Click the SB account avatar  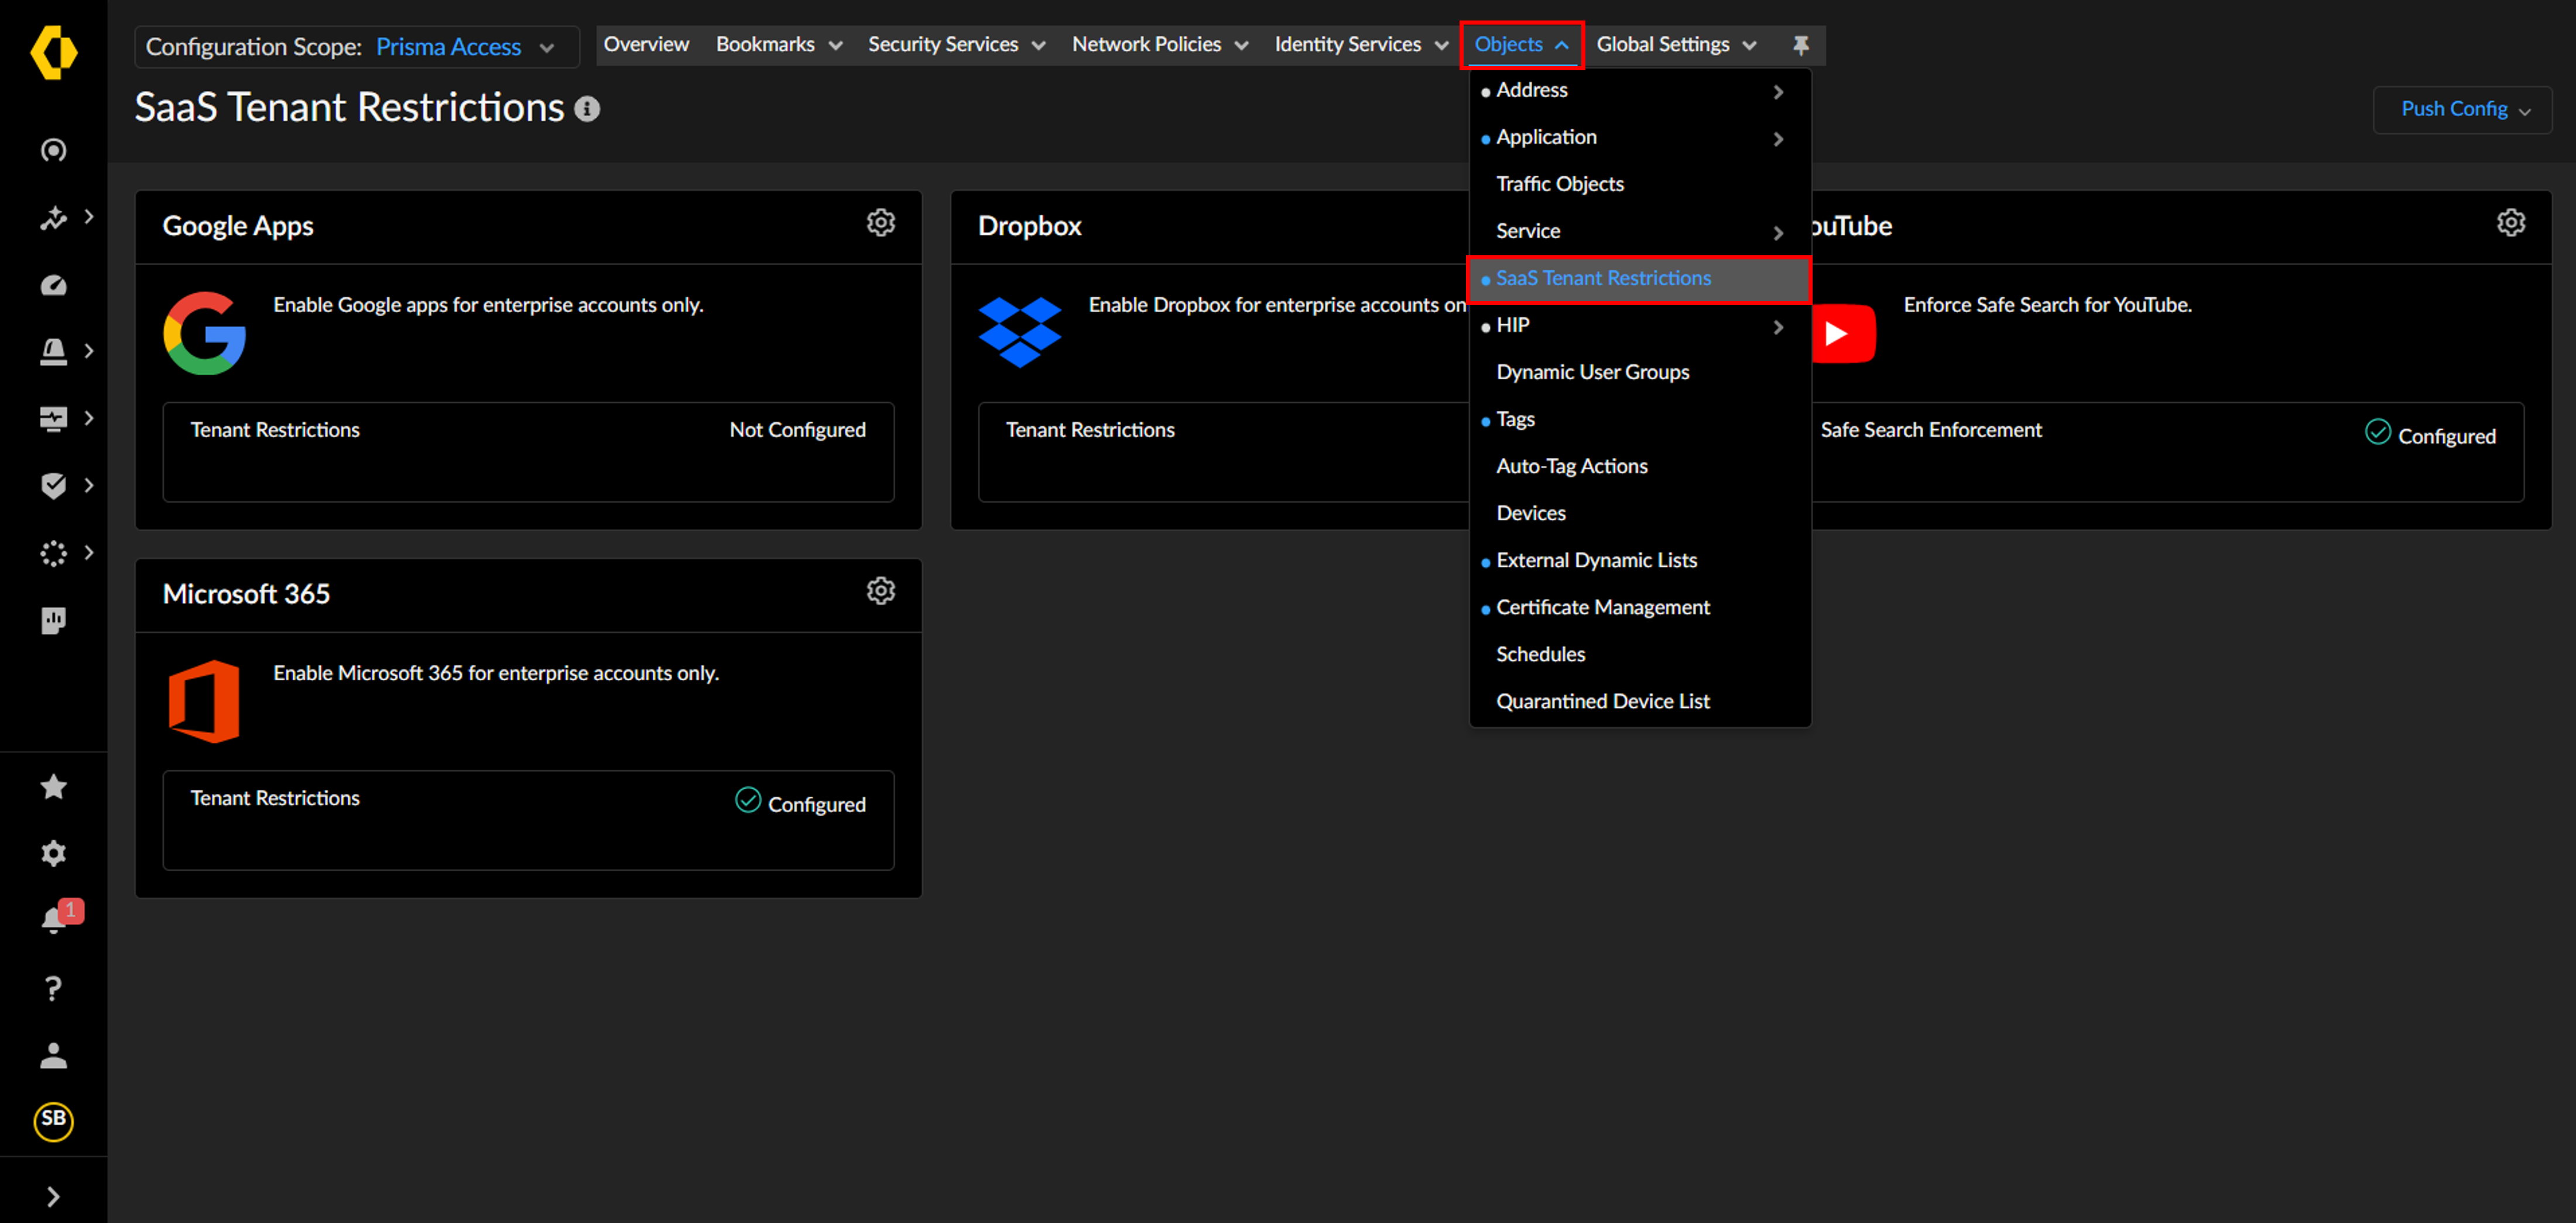(54, 1120)
